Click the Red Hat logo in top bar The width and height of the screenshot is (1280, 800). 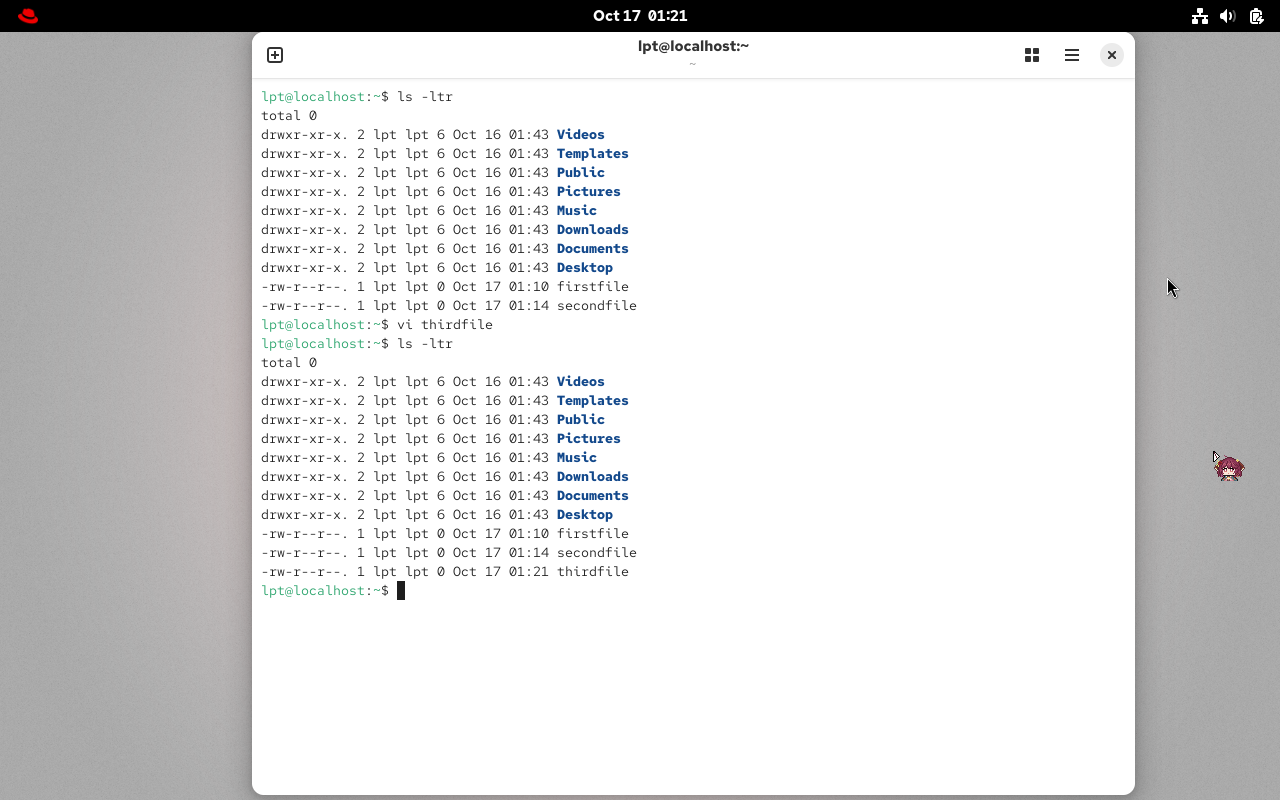coord(27,15)
